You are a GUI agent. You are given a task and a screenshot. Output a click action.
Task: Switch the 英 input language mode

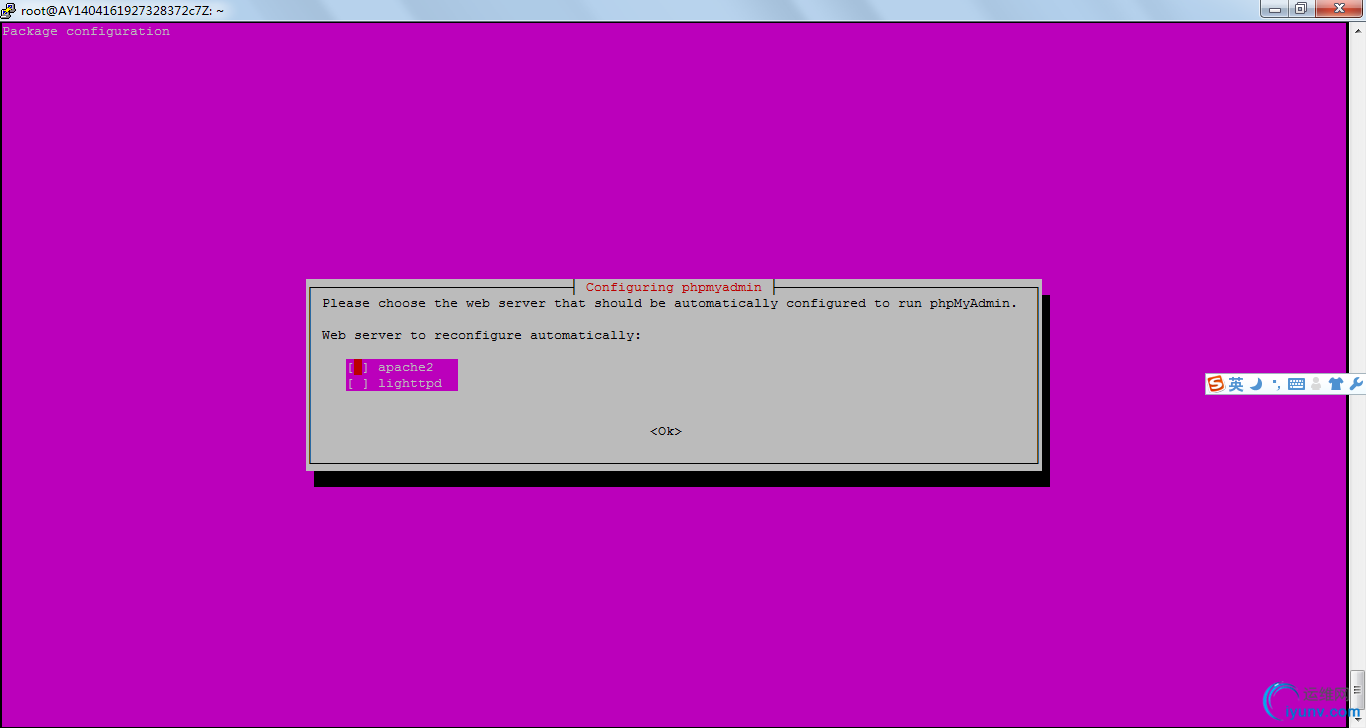[x=1236, y=384]
